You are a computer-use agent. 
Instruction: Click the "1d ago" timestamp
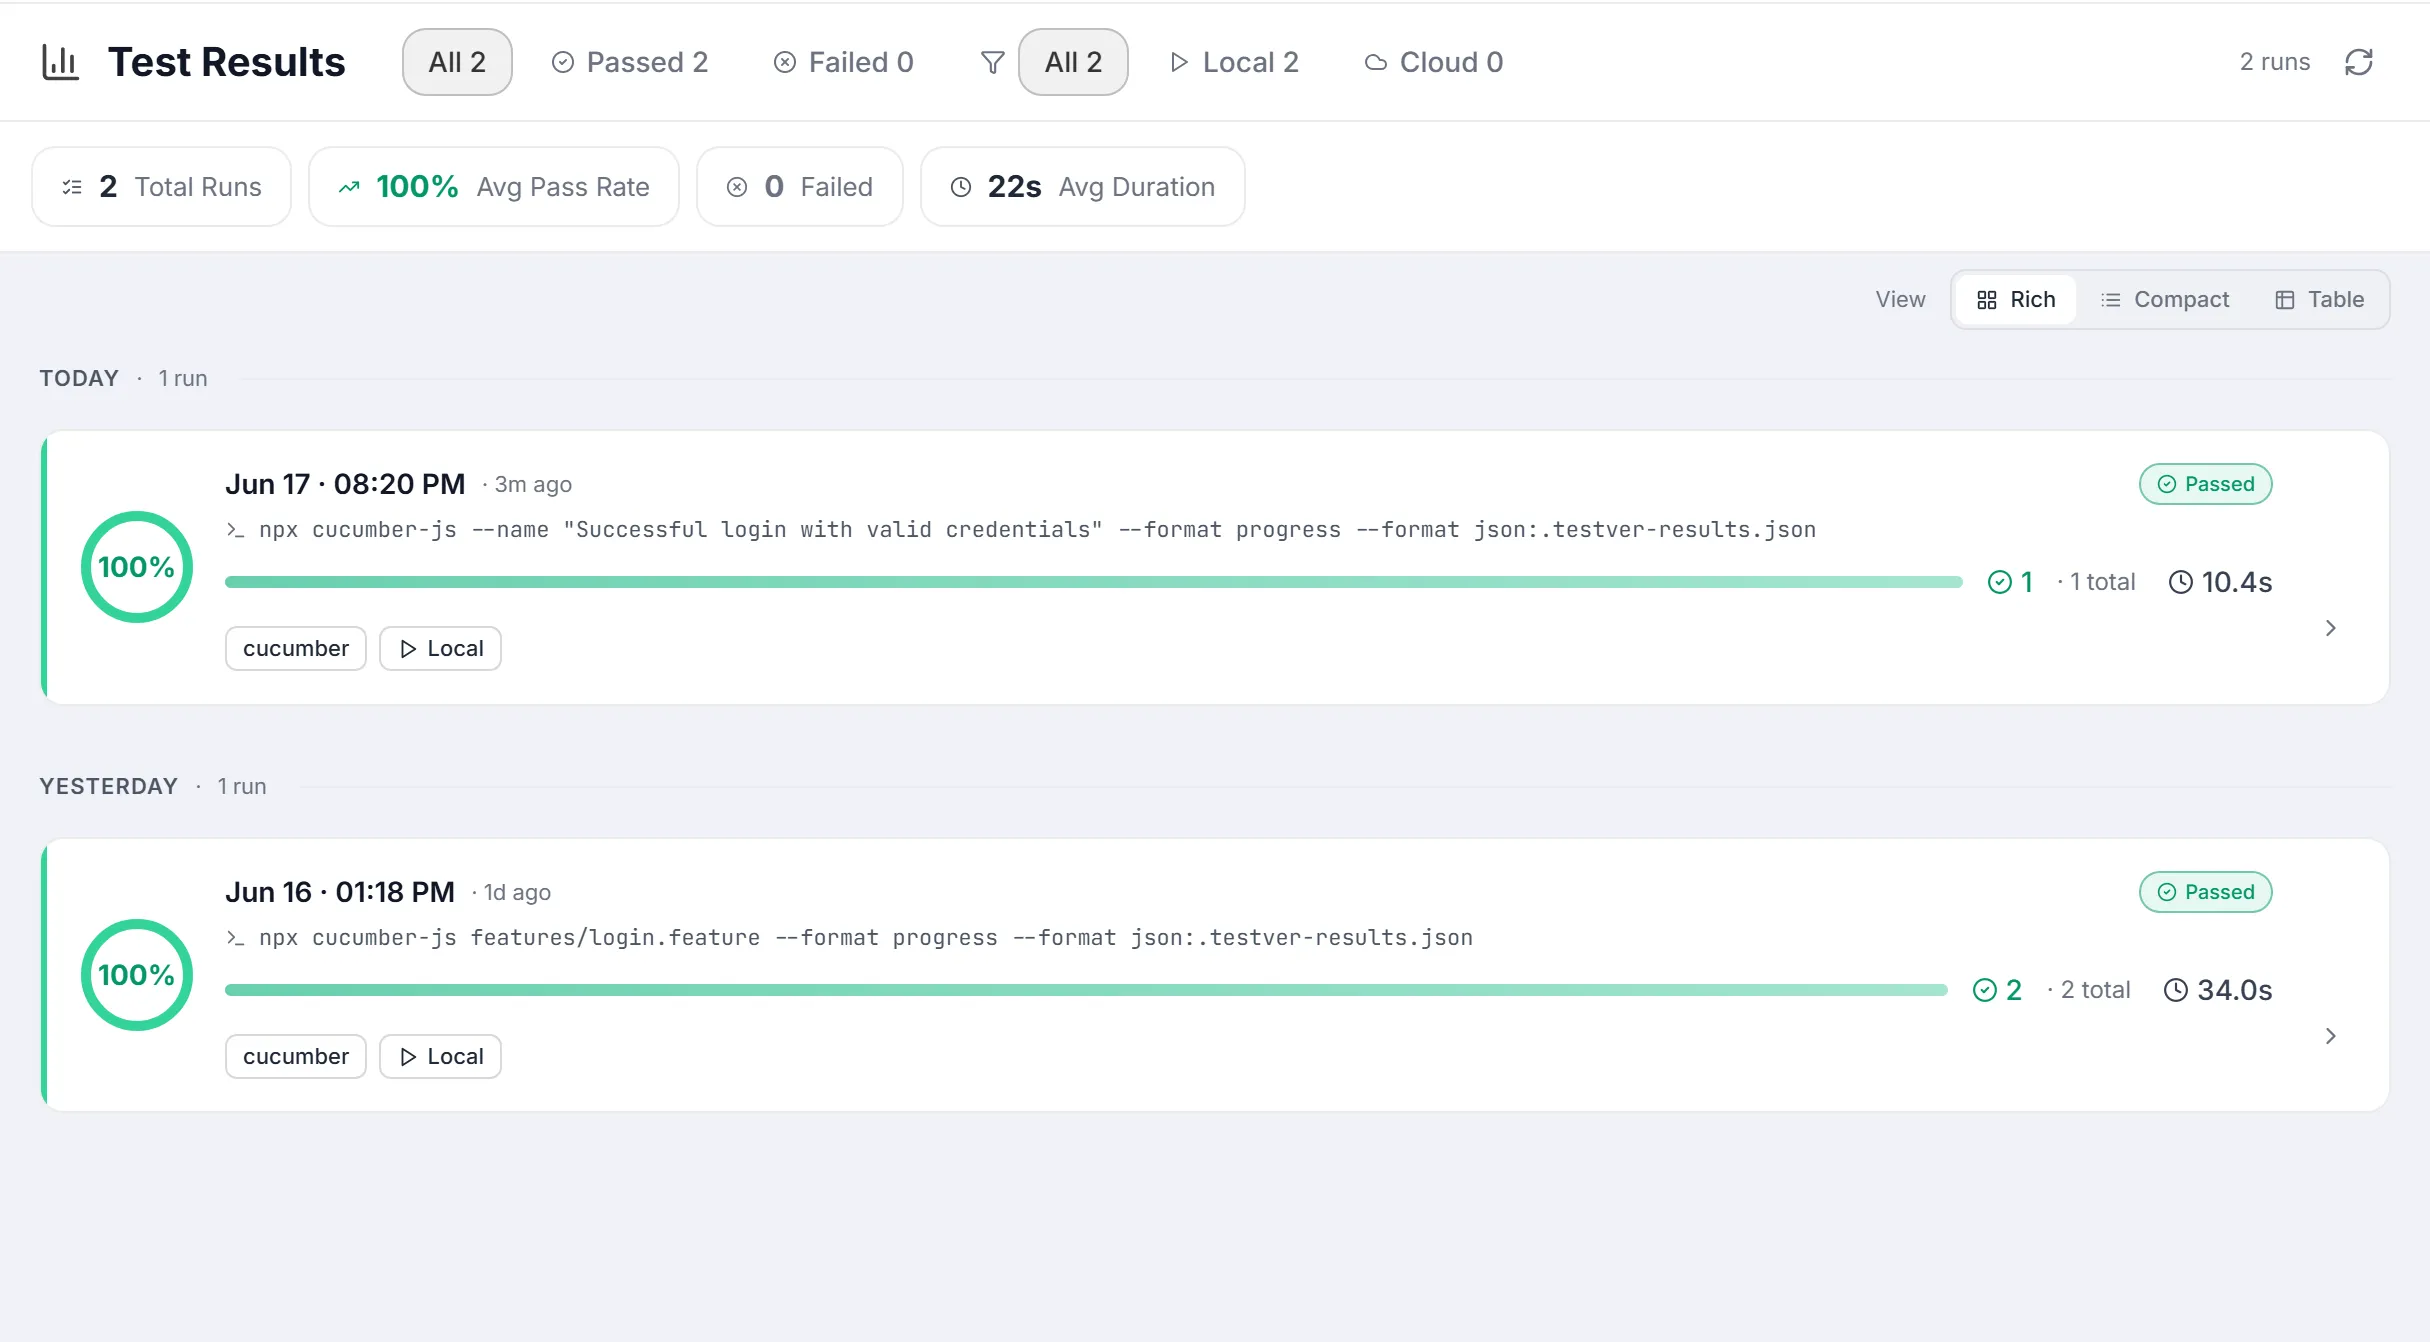(x=517, y=893)
